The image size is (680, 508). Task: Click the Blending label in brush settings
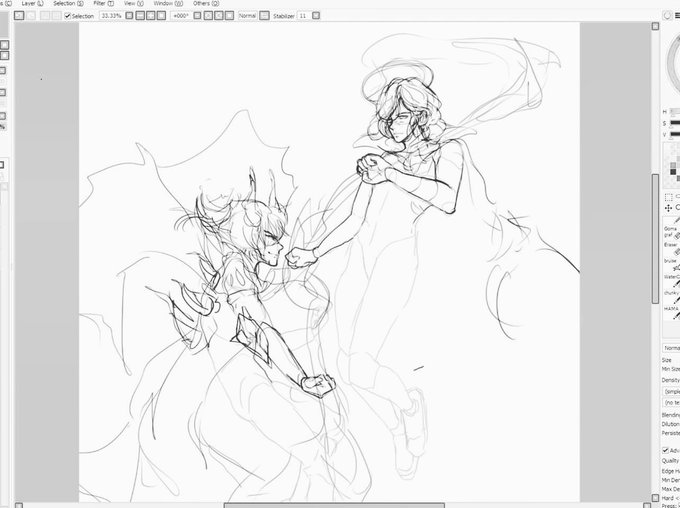[670, 415]
